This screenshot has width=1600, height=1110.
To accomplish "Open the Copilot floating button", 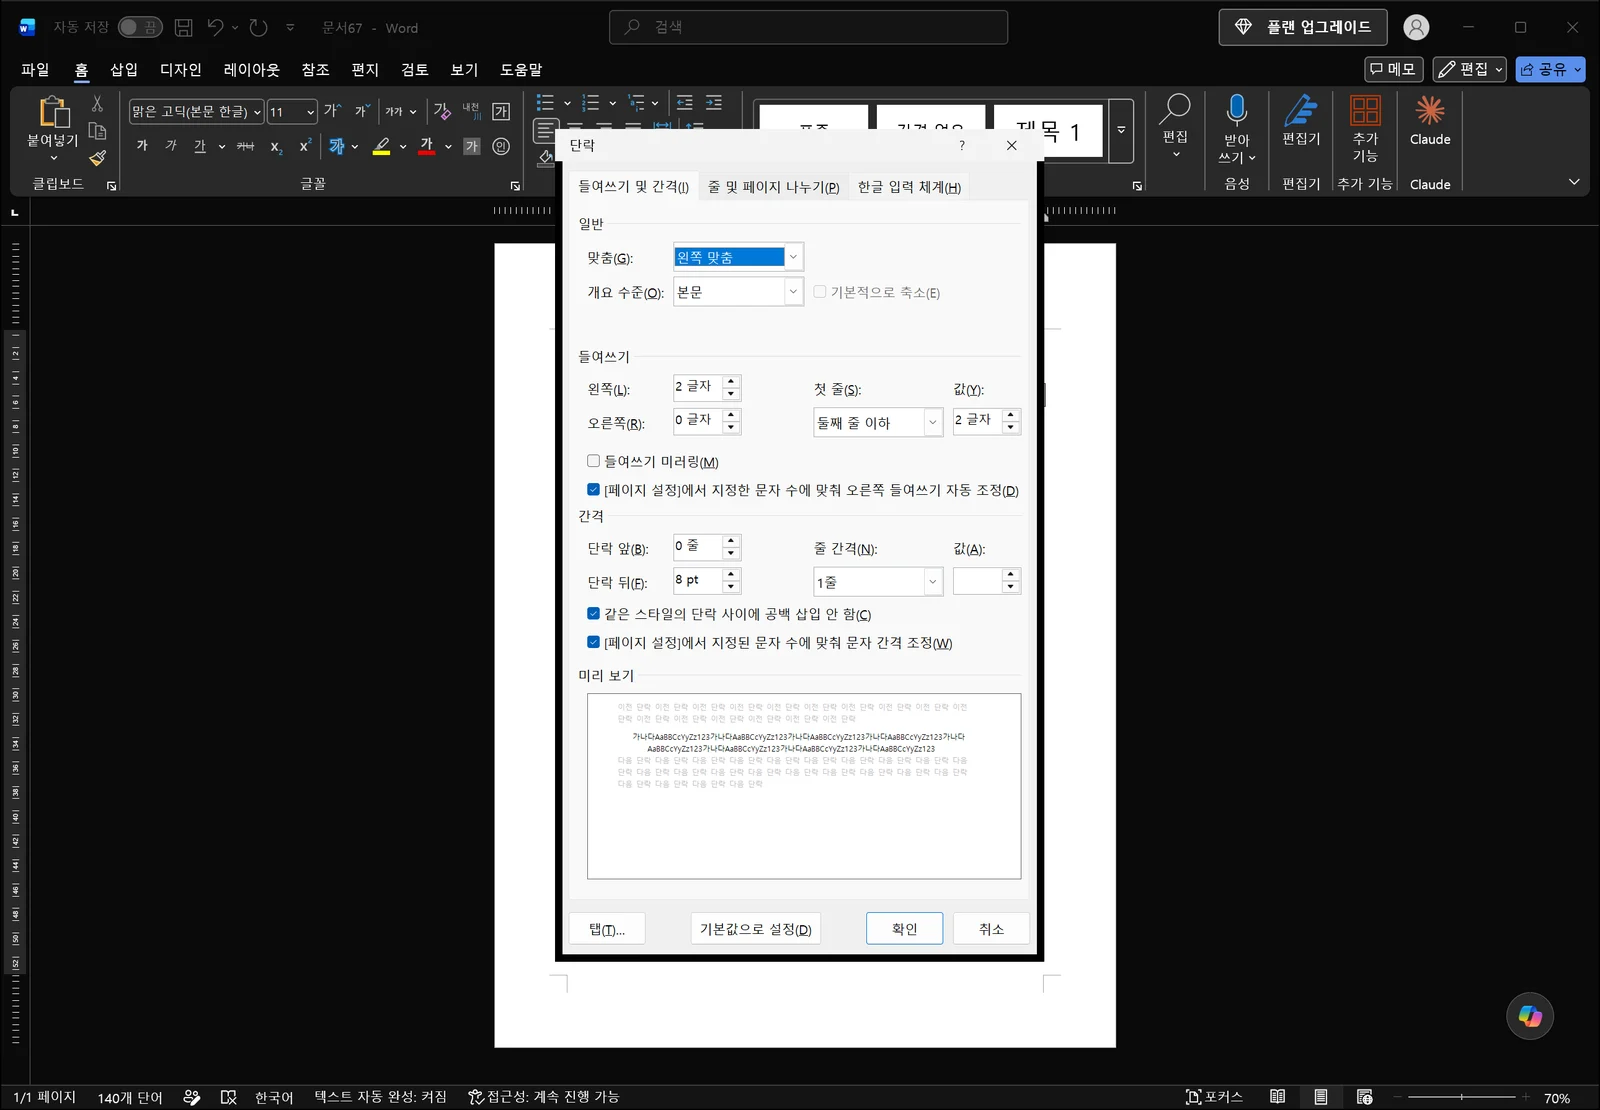I will (x=1530, y=1016).
